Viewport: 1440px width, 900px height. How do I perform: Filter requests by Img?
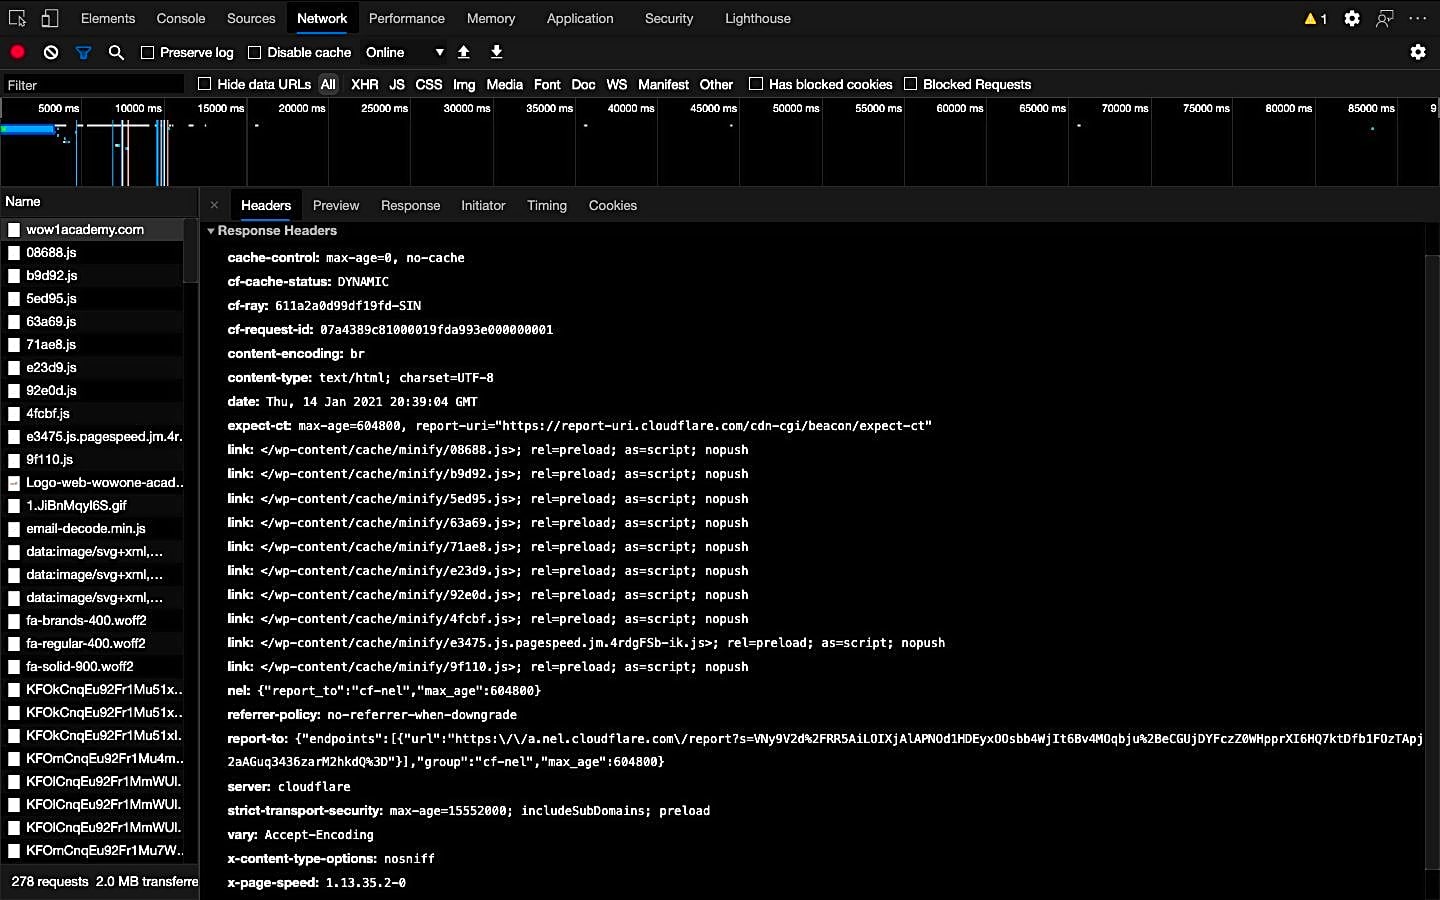[x=464, y=85]
